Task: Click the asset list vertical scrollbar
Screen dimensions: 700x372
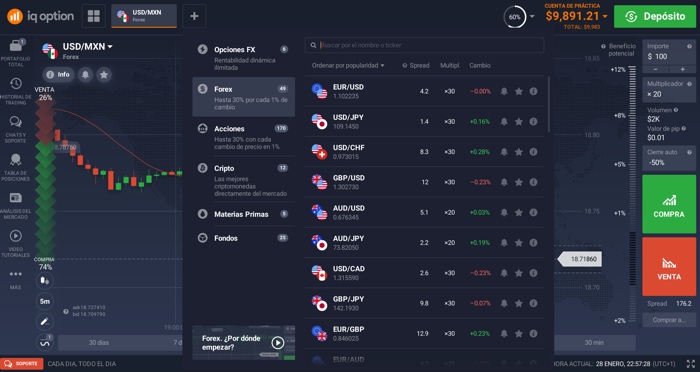Action: click(x=548, y=105)
